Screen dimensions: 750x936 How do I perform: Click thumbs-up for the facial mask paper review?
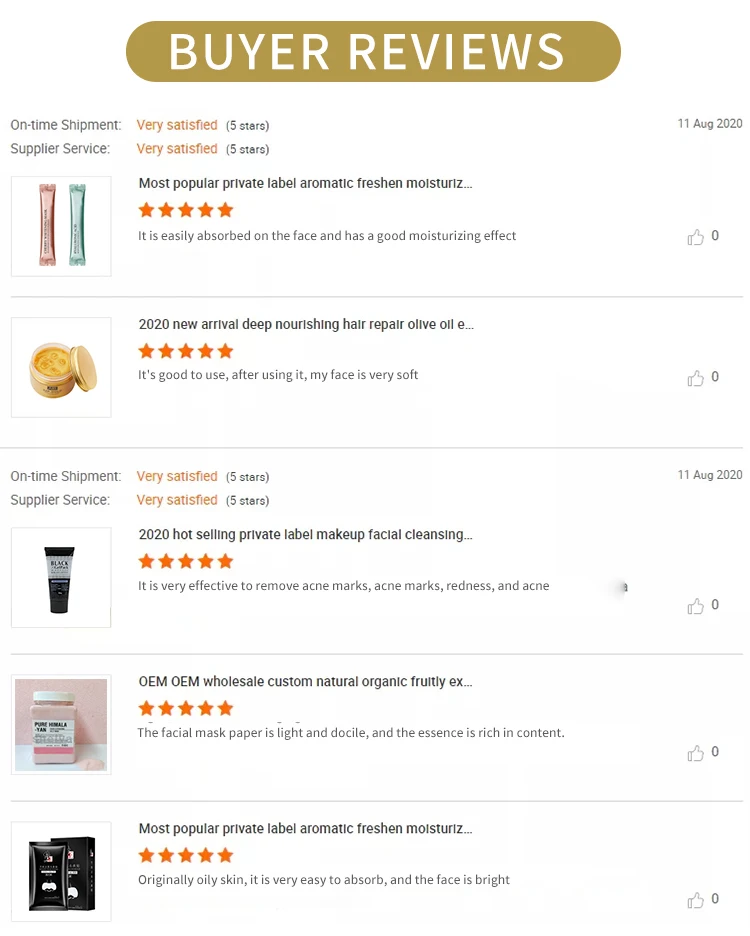click(695, 753)
